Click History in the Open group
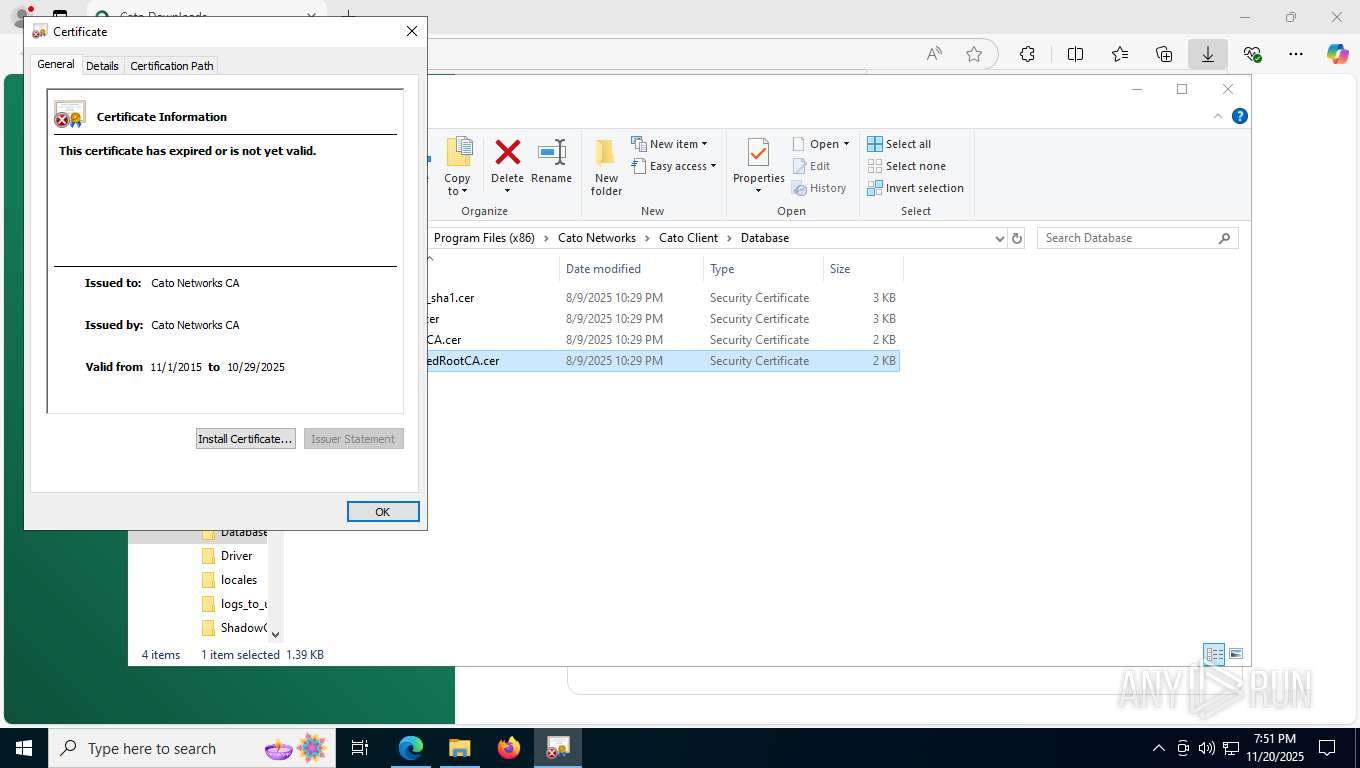This screenshot has width=1360, height=768. [820, 188]
